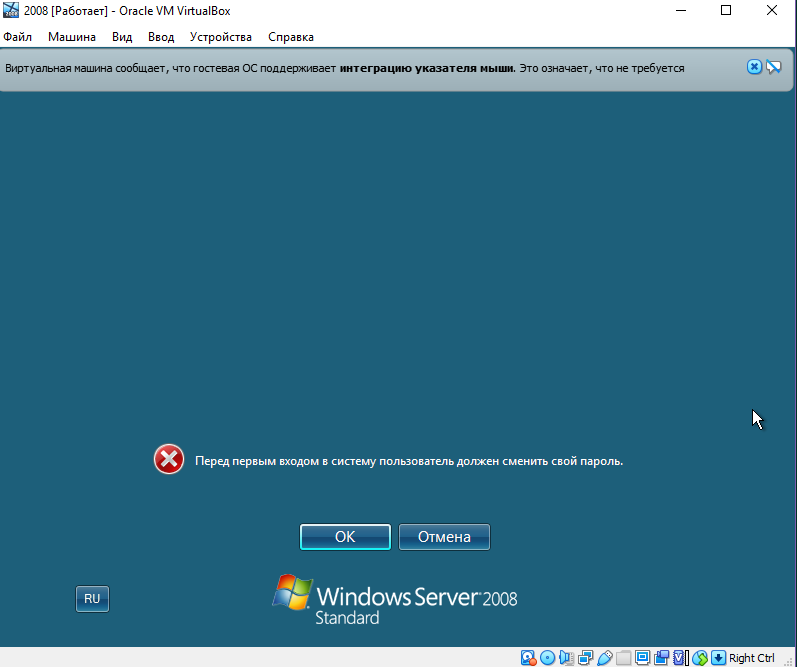The width and height of the screenshot is (797, 667).
Task: Click the video capture indicator icon
Action: coord(661,658)
